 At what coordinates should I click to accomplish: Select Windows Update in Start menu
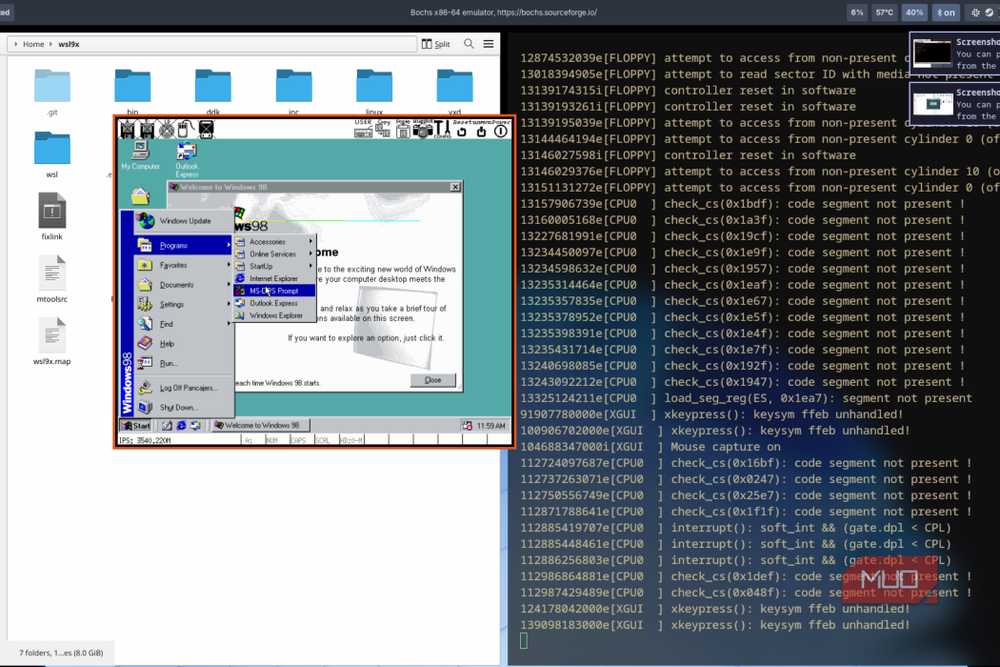[x=183, y=221]
